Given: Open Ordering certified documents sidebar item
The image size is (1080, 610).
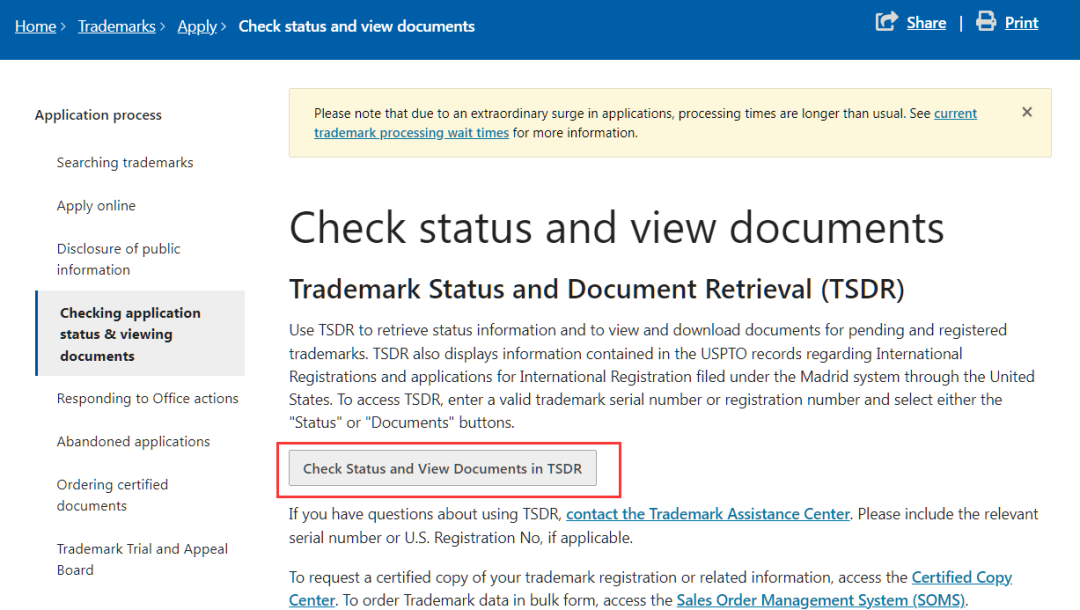Looking at the screenshot, I should 112,495.
